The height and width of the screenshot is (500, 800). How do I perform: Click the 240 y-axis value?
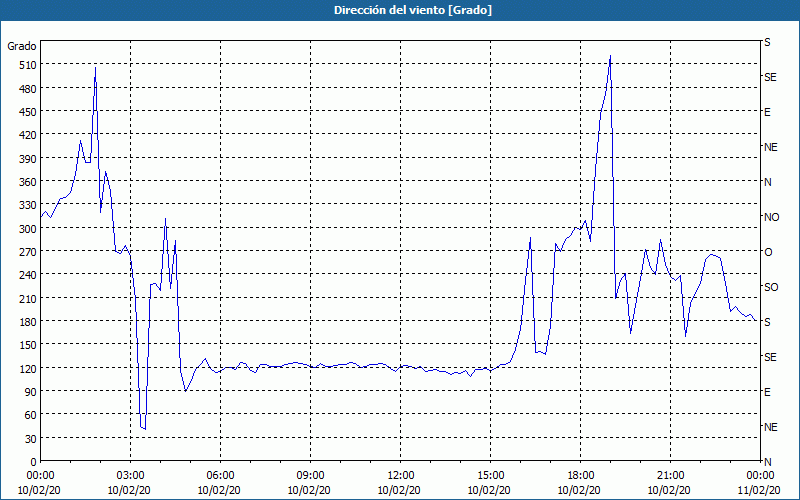[28, 275]
